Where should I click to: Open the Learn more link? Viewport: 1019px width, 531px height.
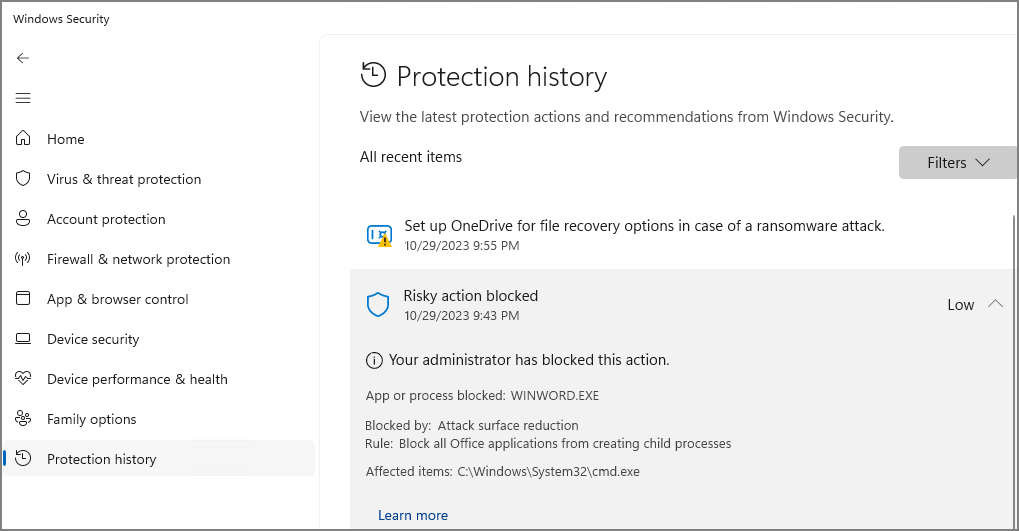coord(413,515)
